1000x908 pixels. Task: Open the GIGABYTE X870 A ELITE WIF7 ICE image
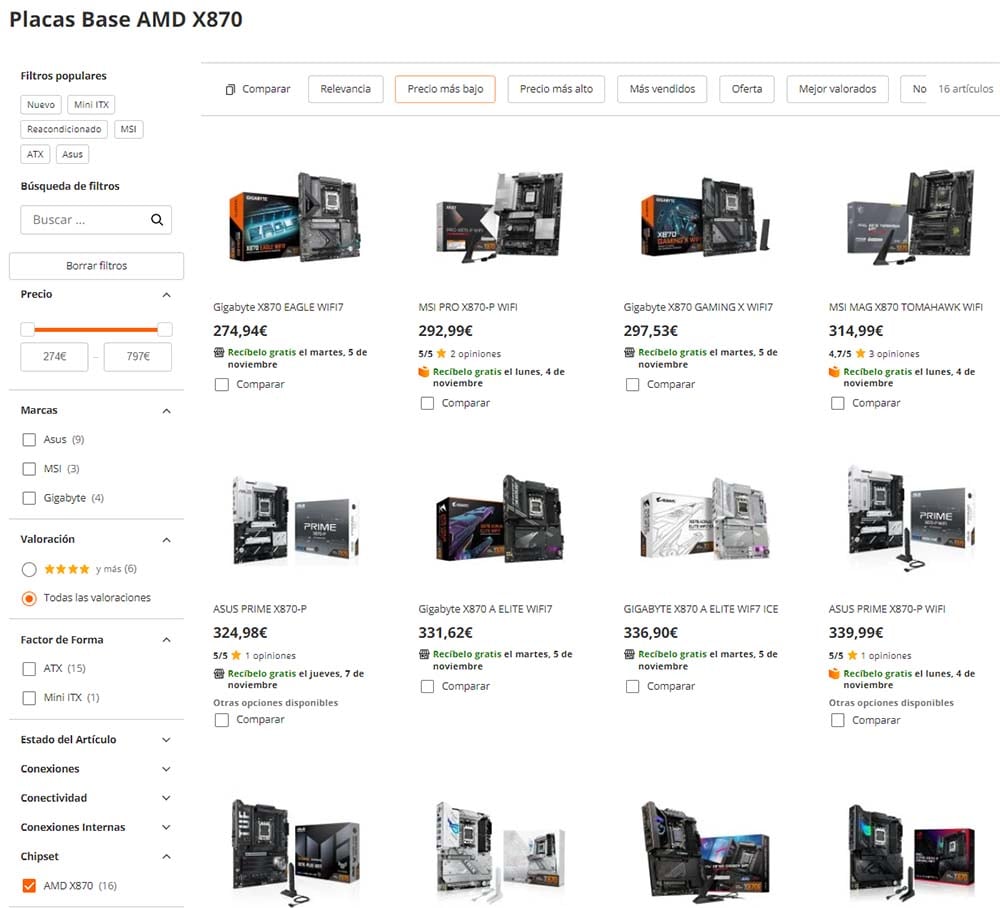click(x=705, y=520)
